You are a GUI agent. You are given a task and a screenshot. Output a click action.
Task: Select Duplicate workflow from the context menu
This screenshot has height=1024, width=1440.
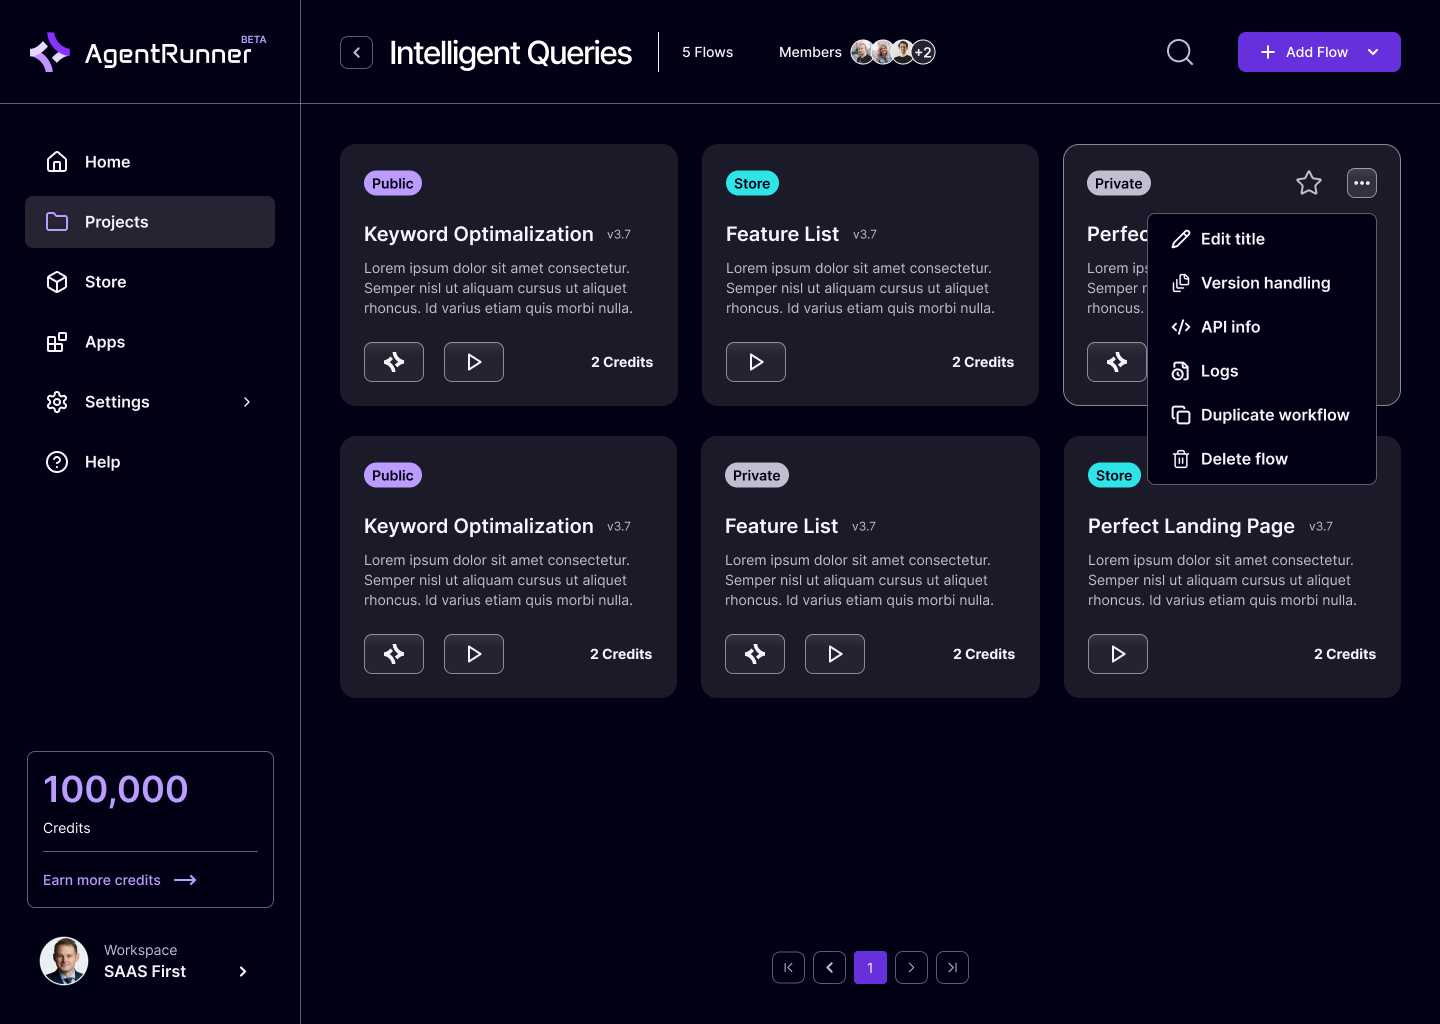pyautogui.click(x=1275, y=415)
